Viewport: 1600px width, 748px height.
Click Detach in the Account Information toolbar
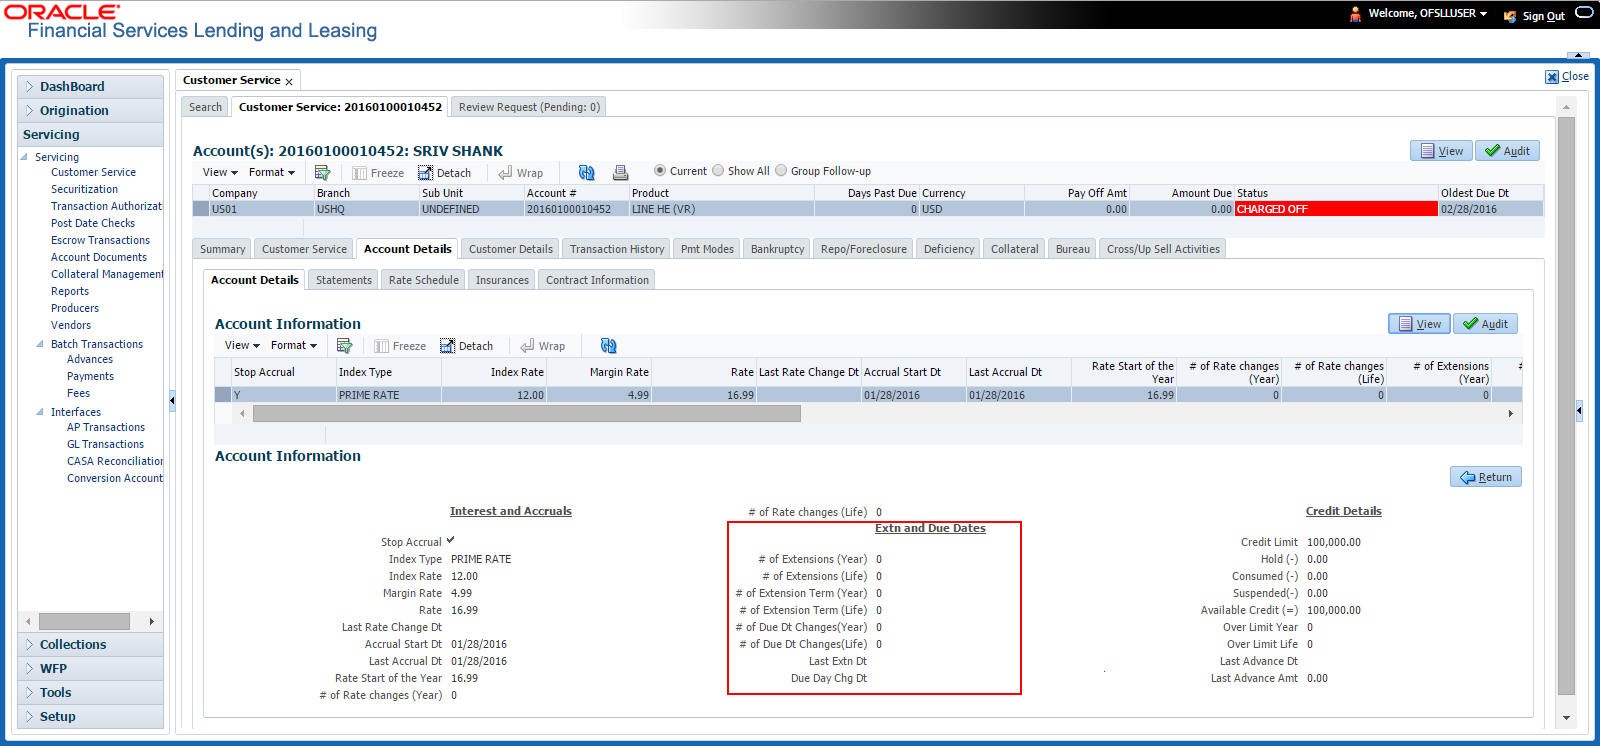467,345
